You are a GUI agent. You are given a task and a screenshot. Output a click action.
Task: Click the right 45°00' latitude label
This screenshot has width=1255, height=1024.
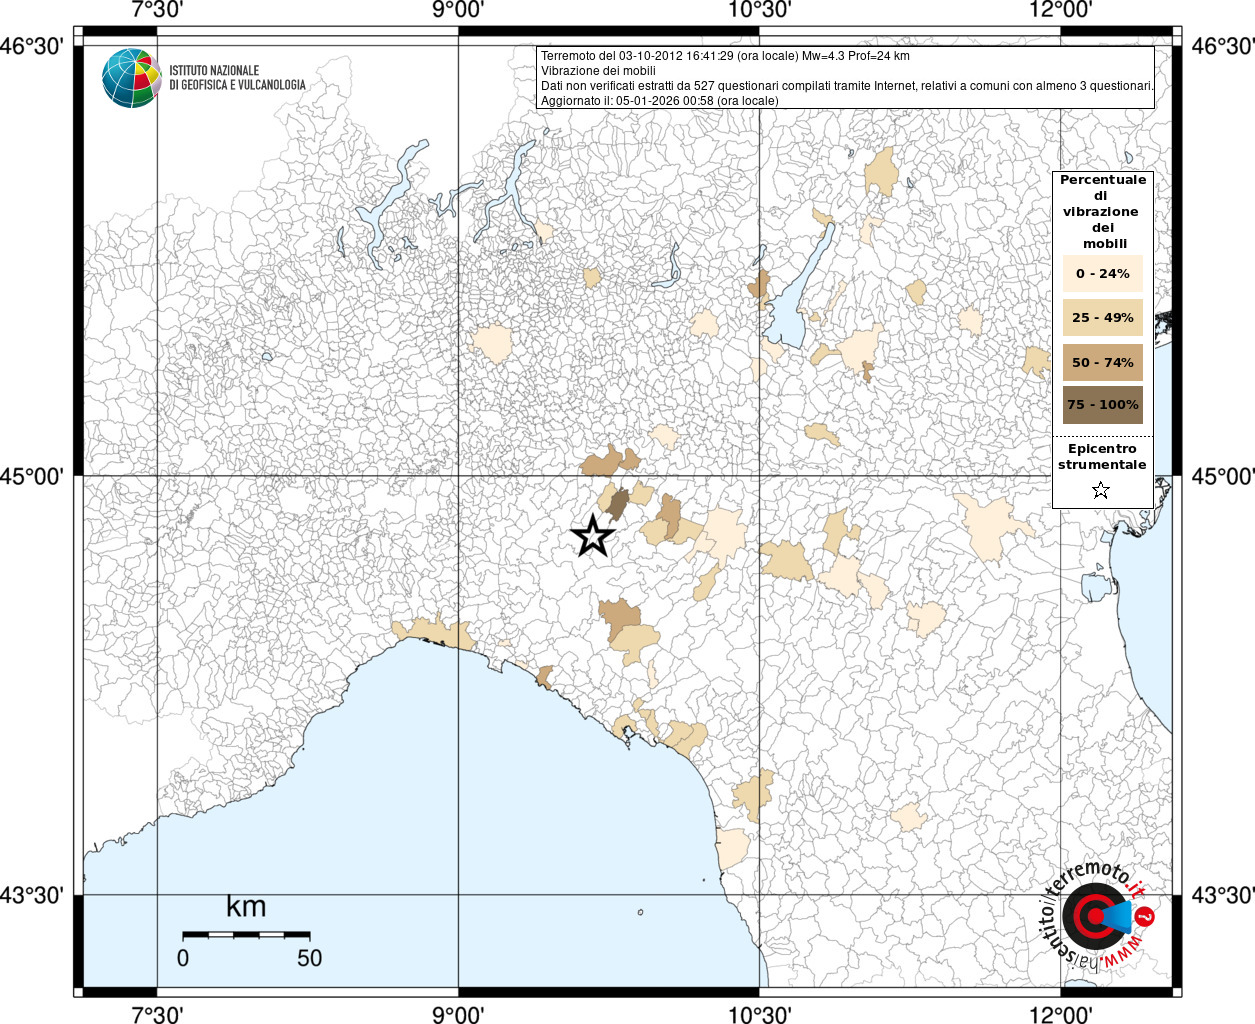(x=1222, y=476)
